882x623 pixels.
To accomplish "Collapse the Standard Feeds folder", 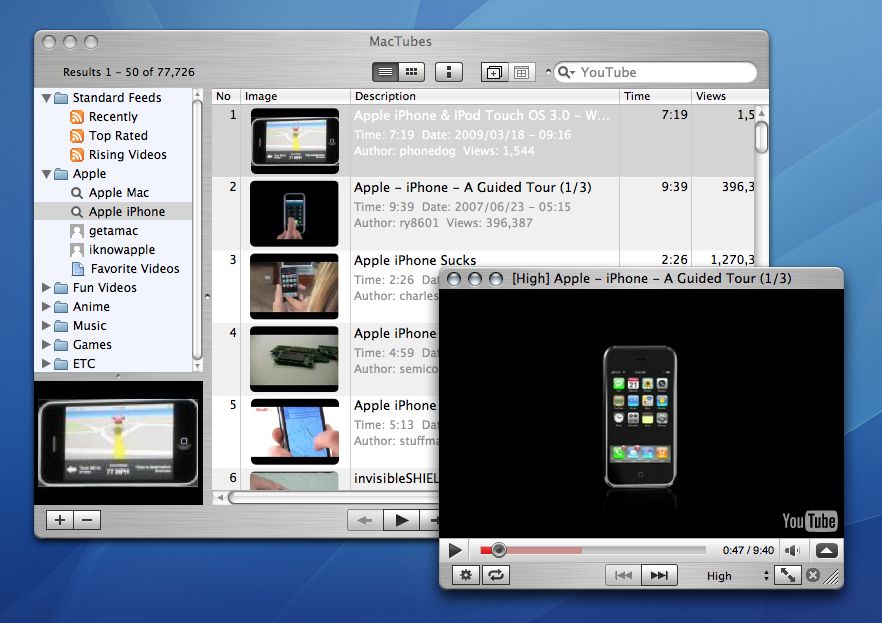I will click(47, 98).
